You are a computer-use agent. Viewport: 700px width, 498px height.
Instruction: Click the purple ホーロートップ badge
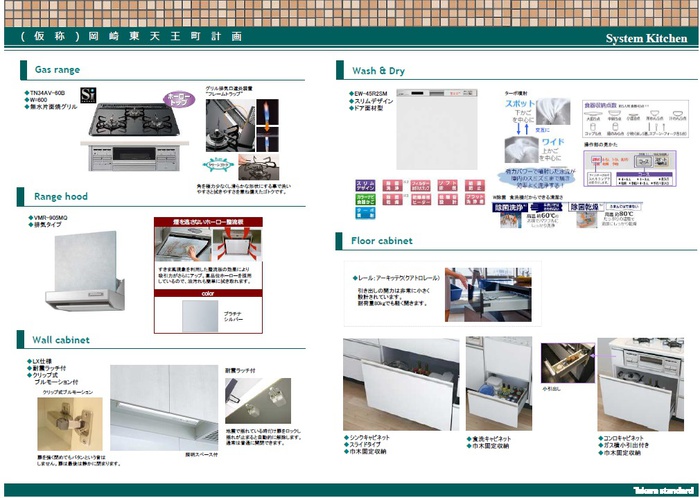pyautogui.click(x=179, y=100)
